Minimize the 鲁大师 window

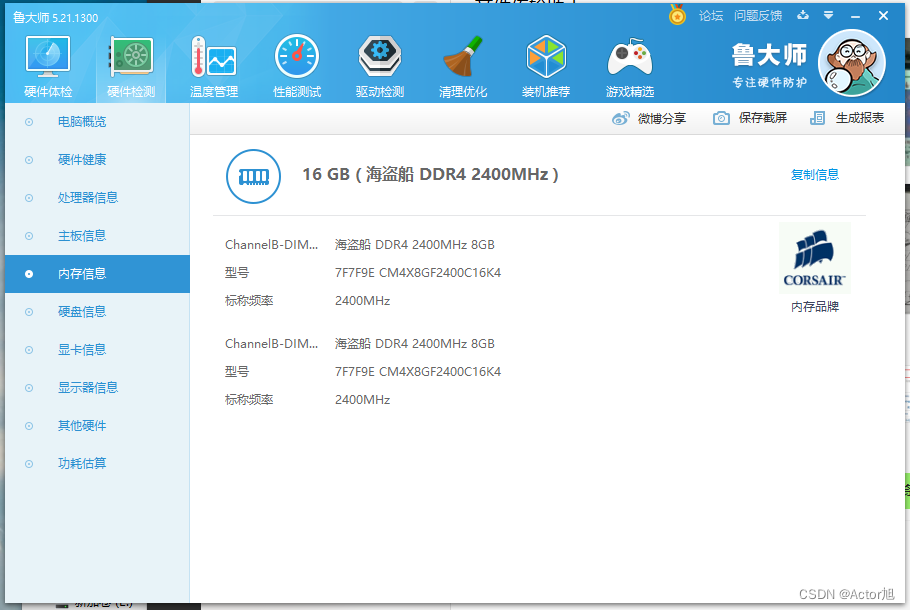855,16
